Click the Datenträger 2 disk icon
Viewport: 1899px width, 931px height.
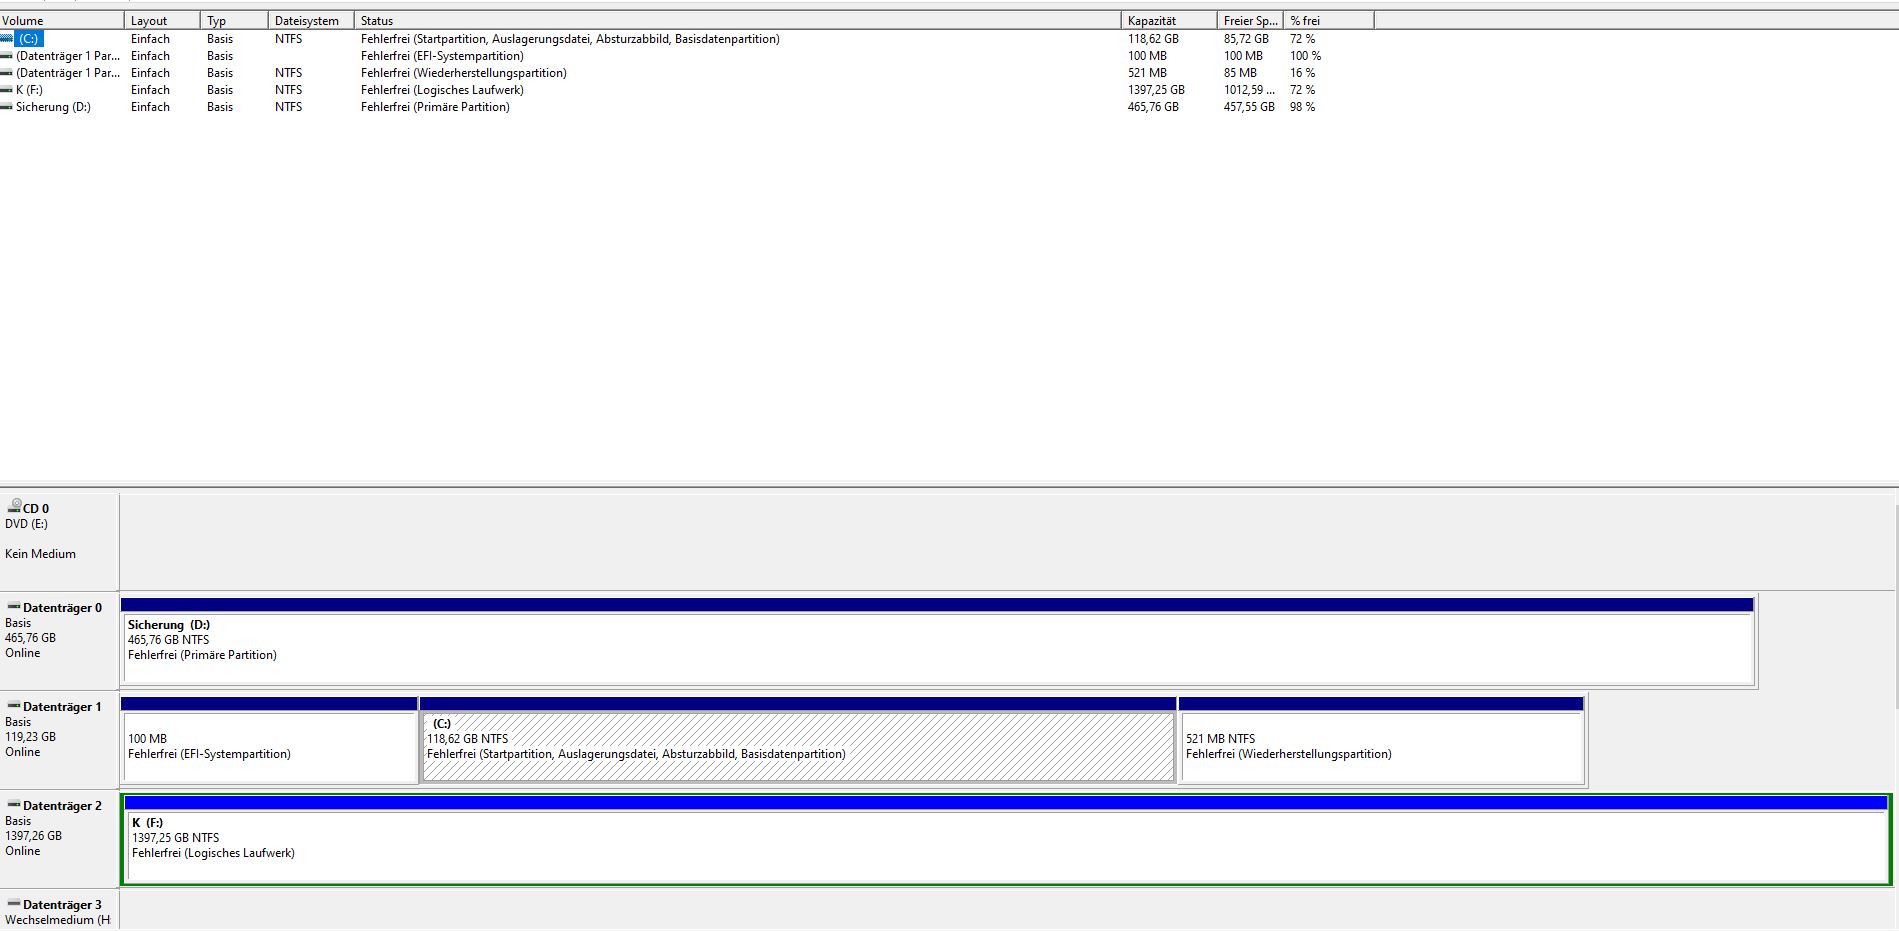pyautogui.click(x=14, y=805)
